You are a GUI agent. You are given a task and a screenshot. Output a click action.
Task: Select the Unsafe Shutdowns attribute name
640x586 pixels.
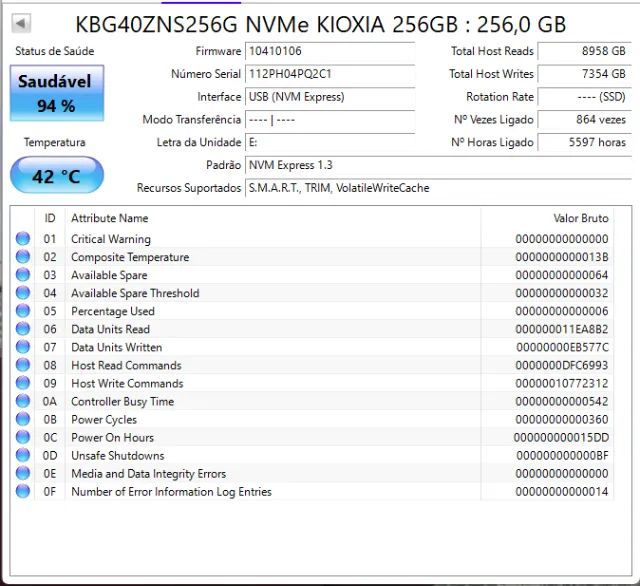pyautogui.click(x=118, y=455)
